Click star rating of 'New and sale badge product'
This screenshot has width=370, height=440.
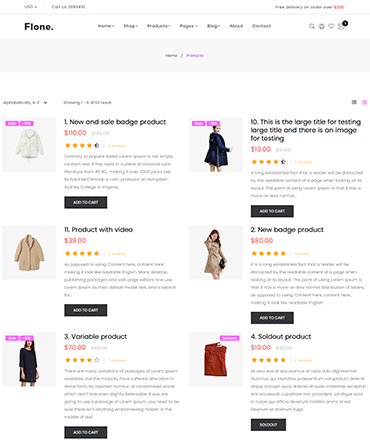coord(82,145)
